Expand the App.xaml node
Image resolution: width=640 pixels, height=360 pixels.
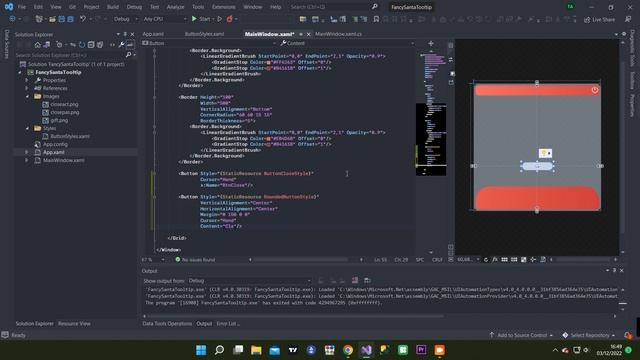[27, 152]
